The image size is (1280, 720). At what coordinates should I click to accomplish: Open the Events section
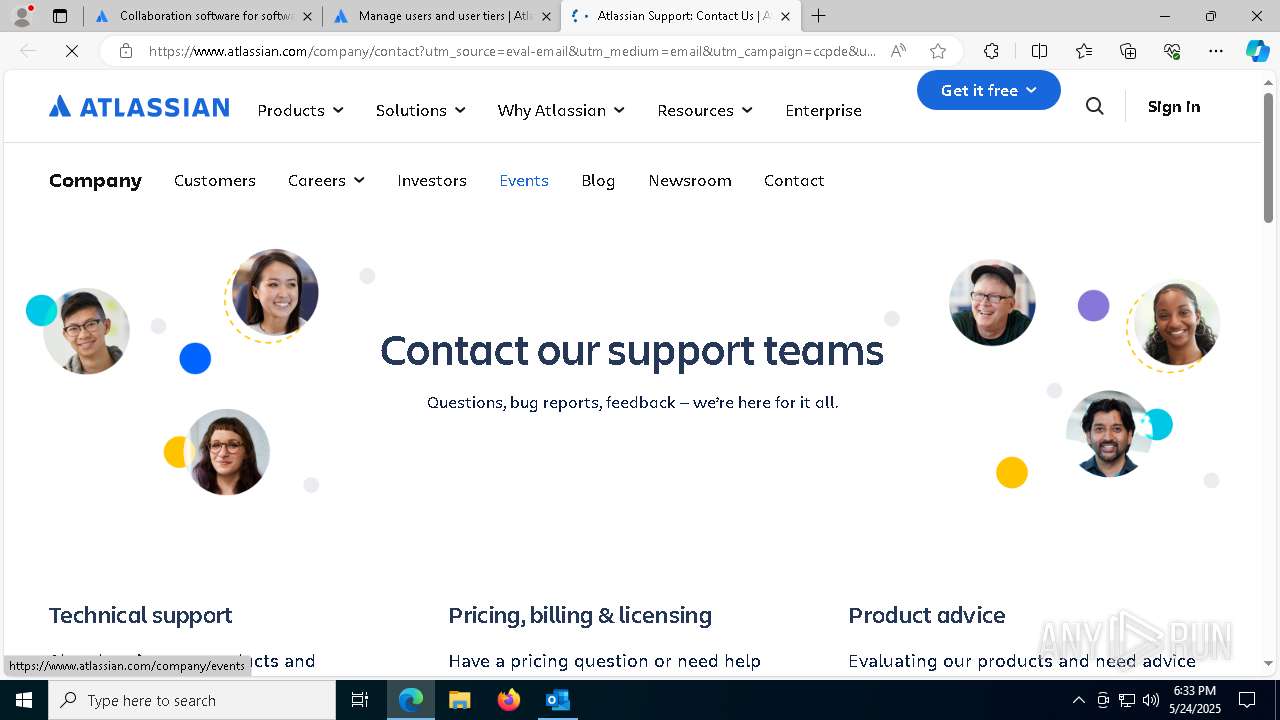click(524, 180)
